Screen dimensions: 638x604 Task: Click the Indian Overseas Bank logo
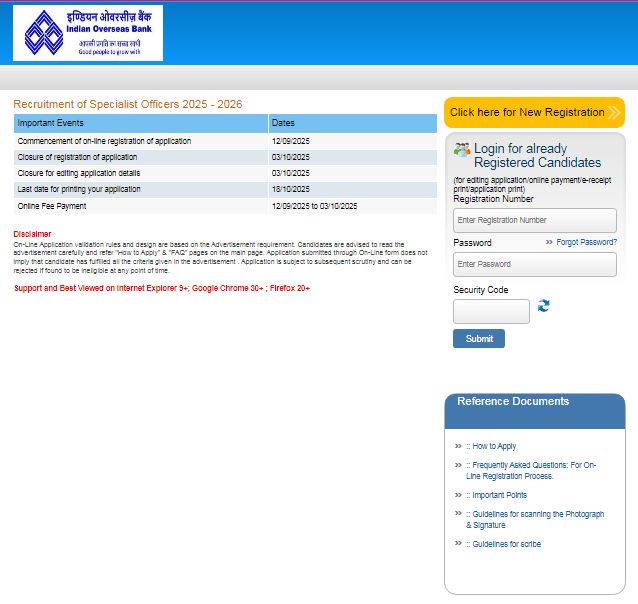click(x=88, y=33)
